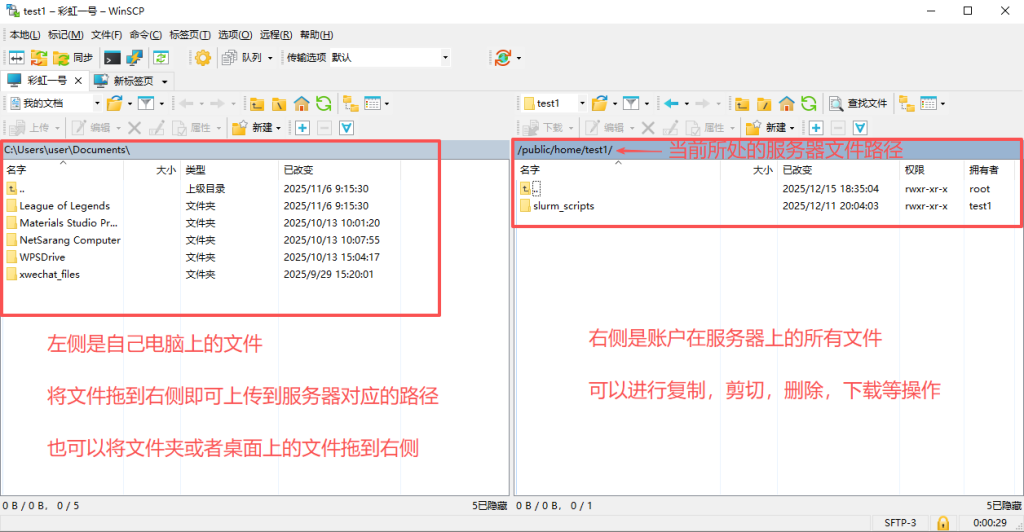Toggle the local panel directory tree
The width and height of the screenshot is (1024, 532).
pyautogui.click(x=350, y=103)
